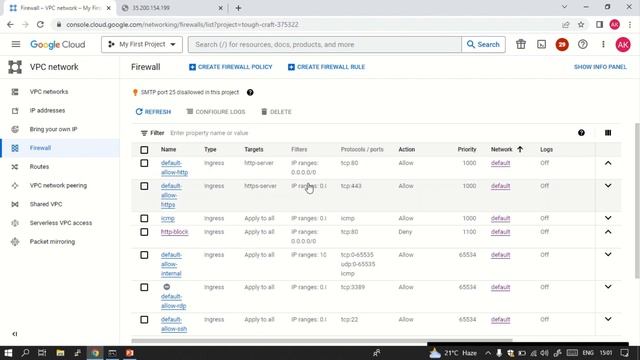
Task: Open Windows taskbar search
Action: click(25, 353)
